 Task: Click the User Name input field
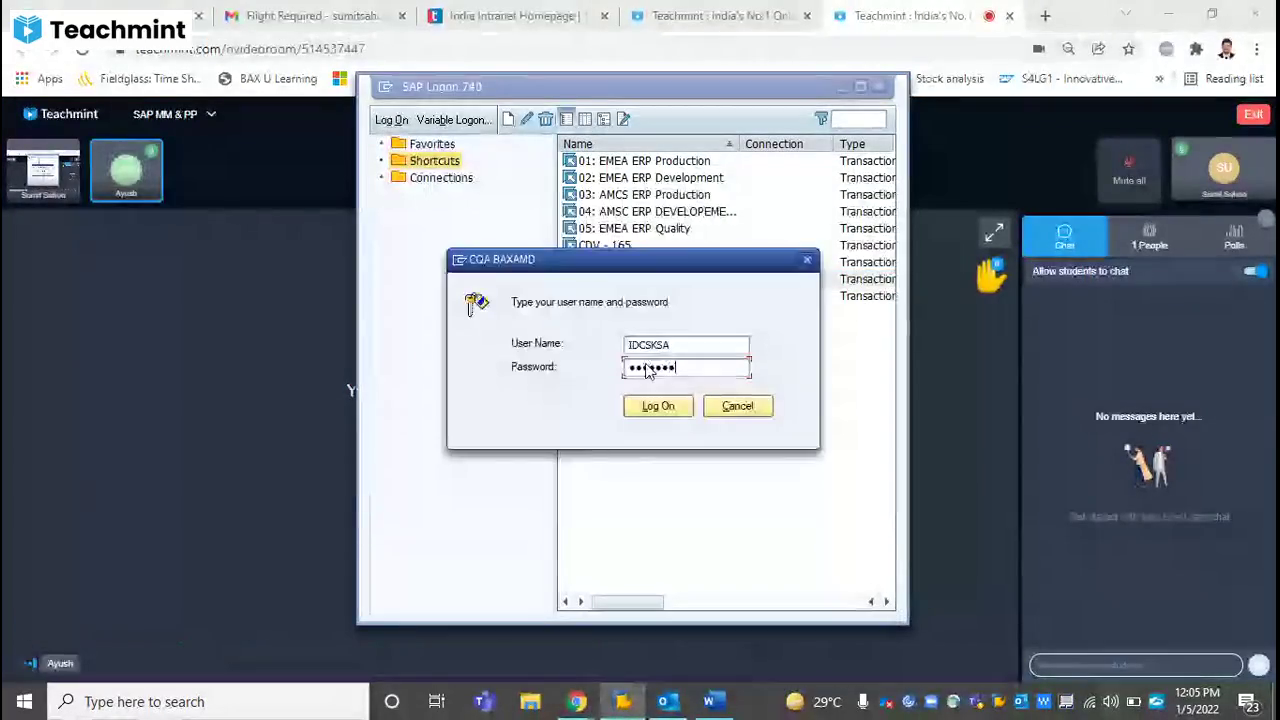pyautogui.click(x=686, y=345)
